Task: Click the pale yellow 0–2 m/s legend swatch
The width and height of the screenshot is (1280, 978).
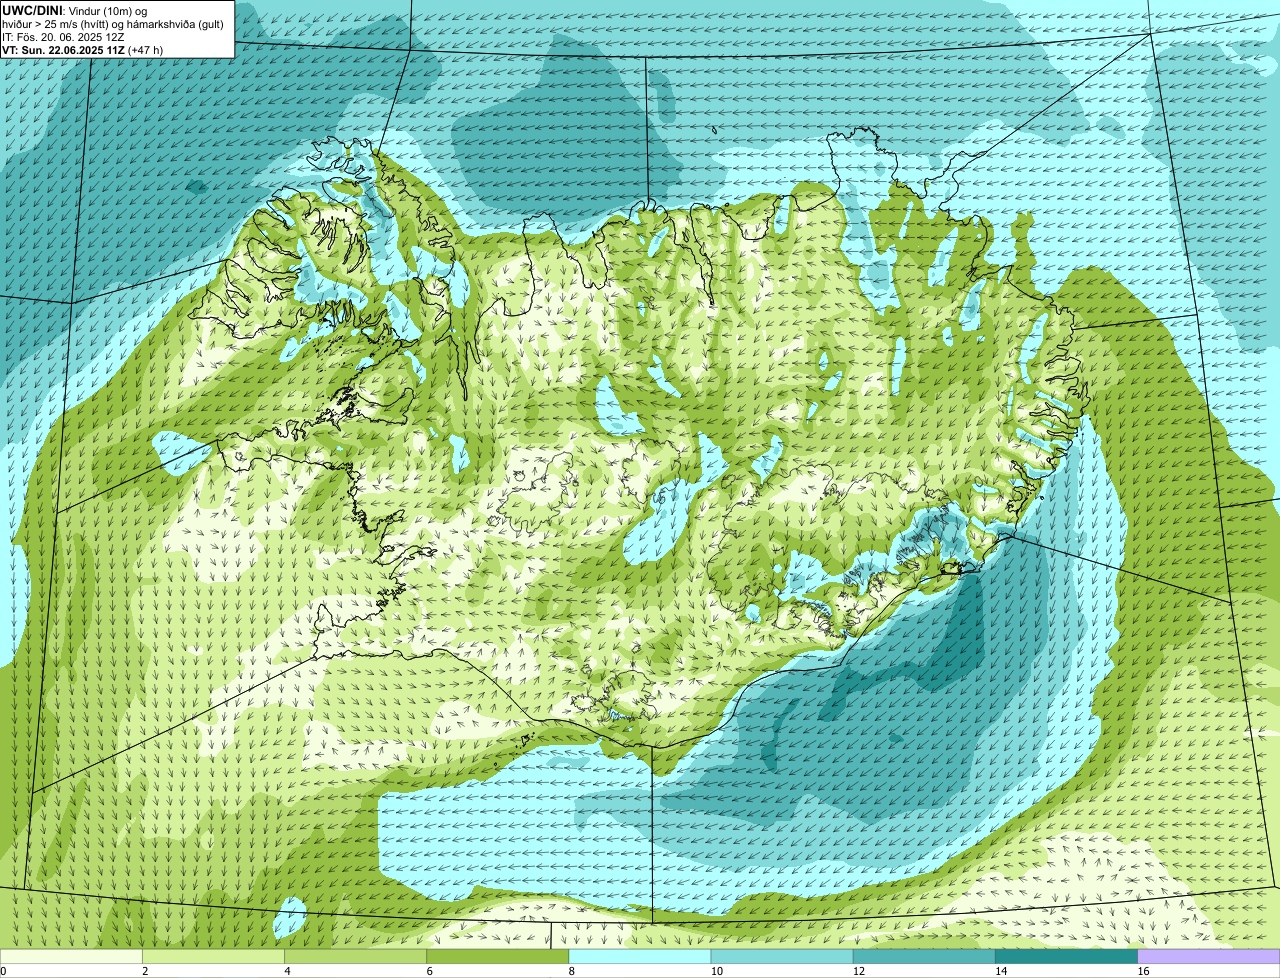Action: pyautogui.click(x=71, y=956)
